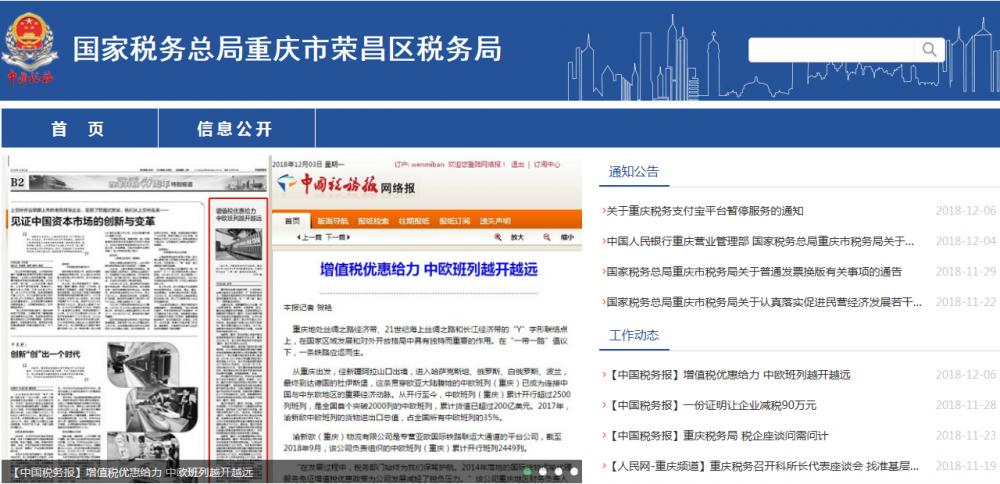
Task: Open the 工作动态 section heading
Action: point(634,335)
